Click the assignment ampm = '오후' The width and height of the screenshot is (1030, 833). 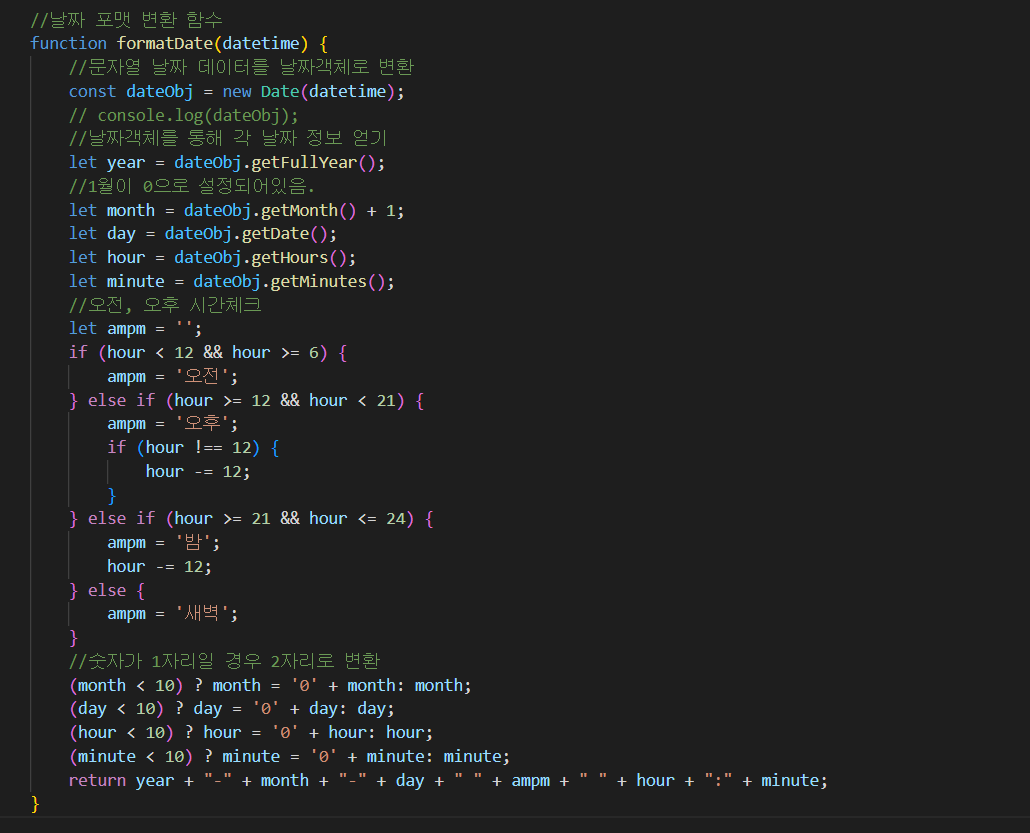[x=173, y=424]
